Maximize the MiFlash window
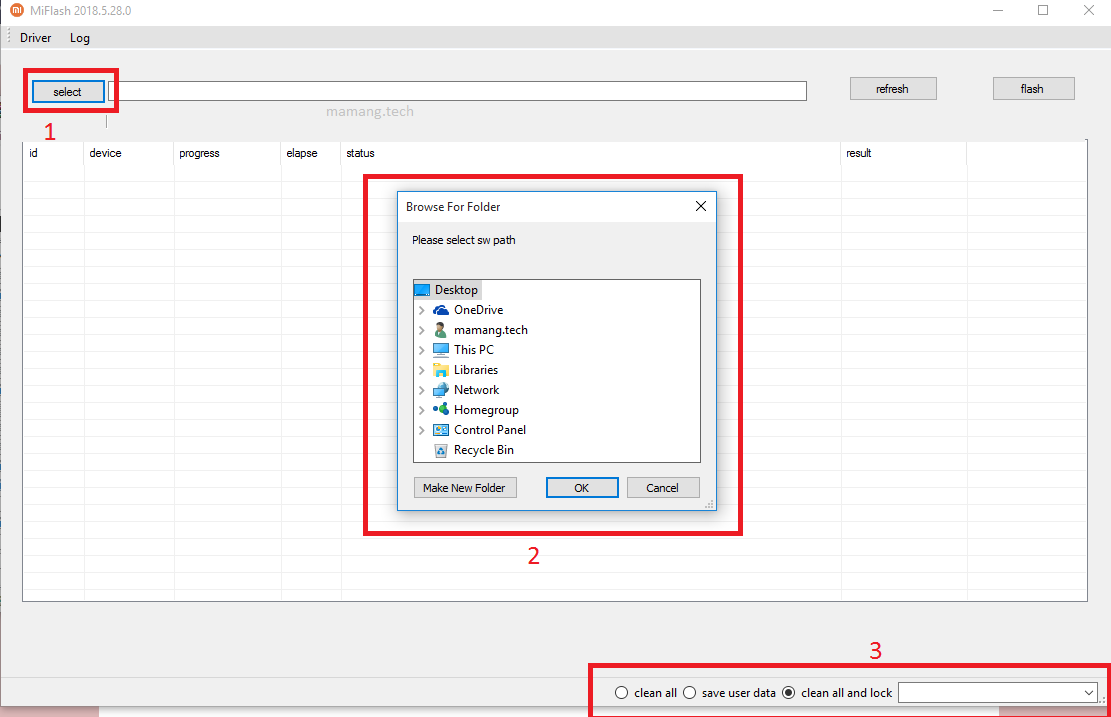 pos(1043,10)
